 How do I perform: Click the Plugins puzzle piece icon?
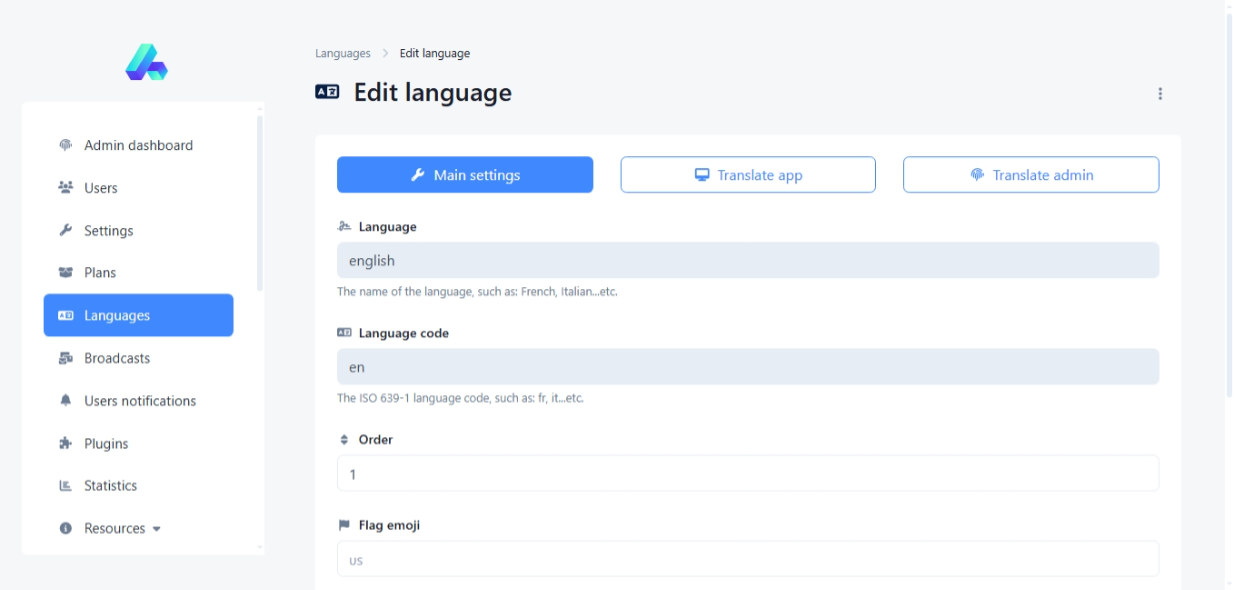point(66,444)
